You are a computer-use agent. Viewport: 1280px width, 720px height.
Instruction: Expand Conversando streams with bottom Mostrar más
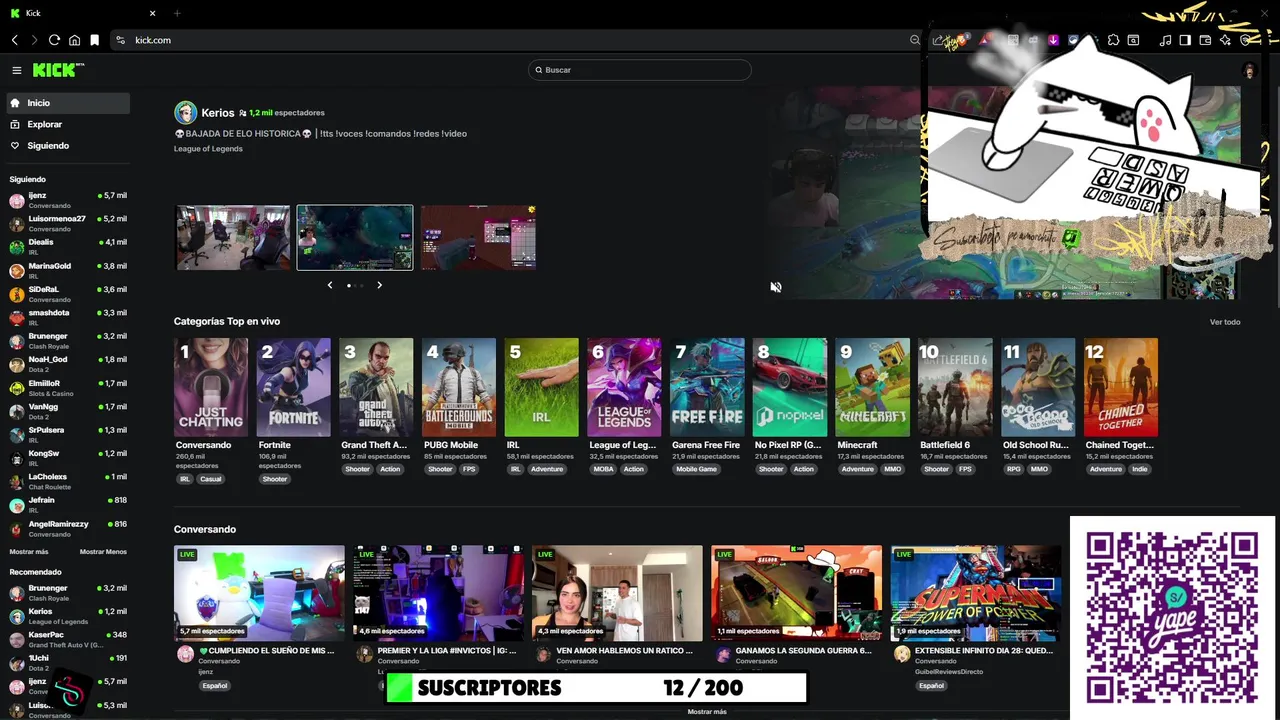(x=707, y=712)
